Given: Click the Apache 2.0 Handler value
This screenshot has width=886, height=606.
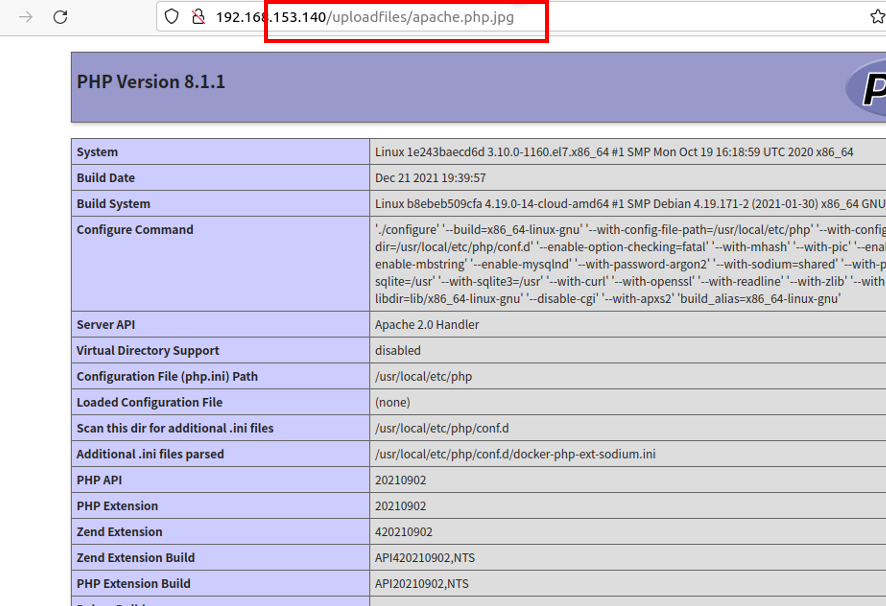Looking at the screenshot, I should [427, 325].
